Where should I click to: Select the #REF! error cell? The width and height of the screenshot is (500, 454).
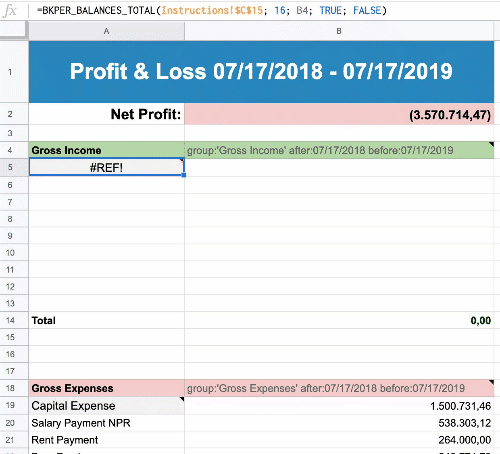107,167
